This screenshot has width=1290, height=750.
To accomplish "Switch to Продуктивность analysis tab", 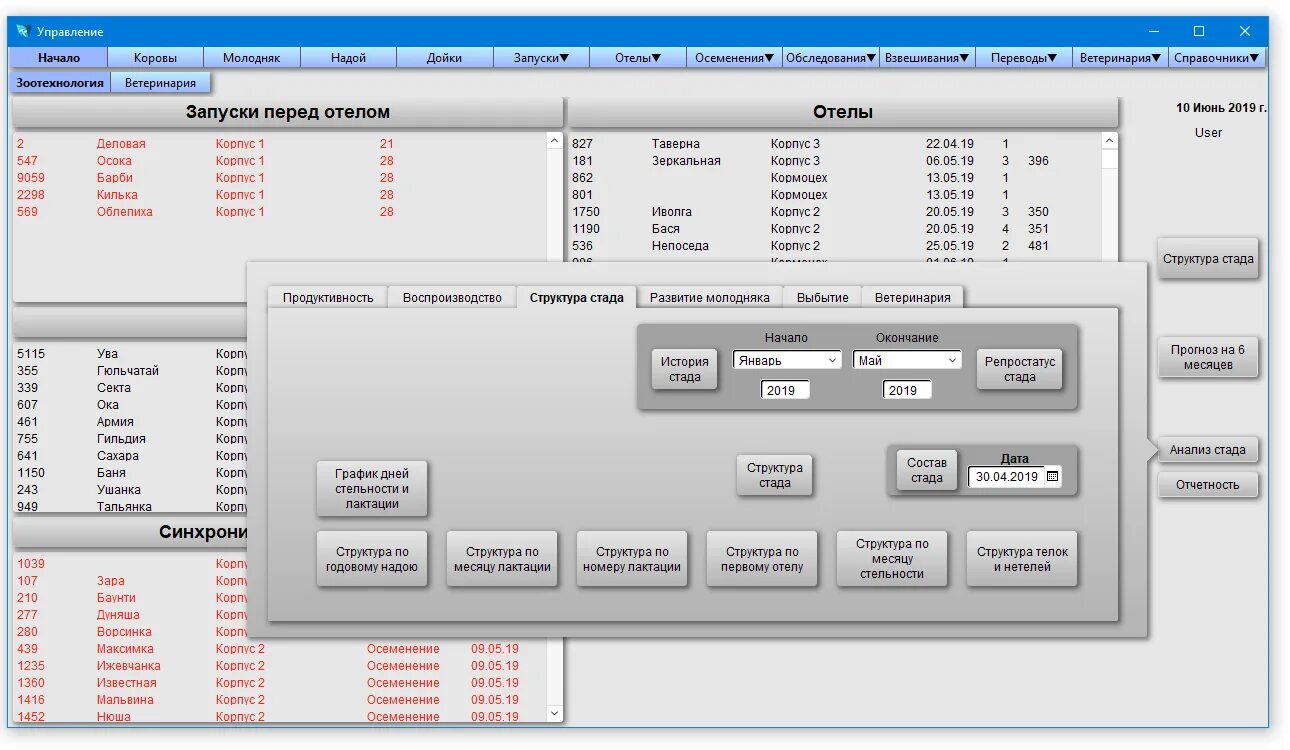I will [x=328, y=297].
